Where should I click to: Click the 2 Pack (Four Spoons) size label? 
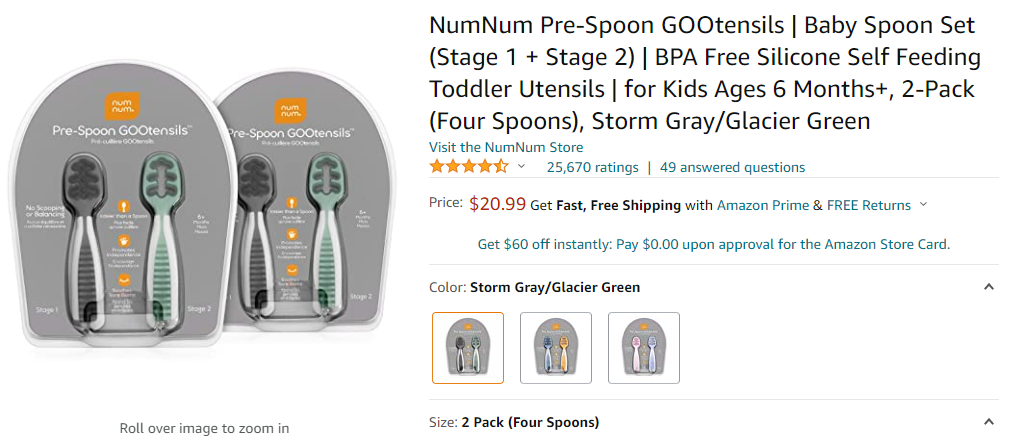(530, 422)
